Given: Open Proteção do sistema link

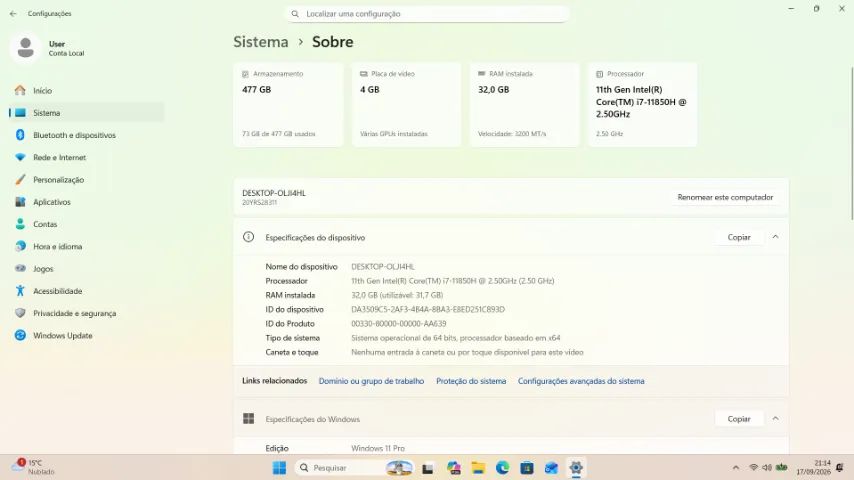Looking at the screenshot, I should 471,381.
